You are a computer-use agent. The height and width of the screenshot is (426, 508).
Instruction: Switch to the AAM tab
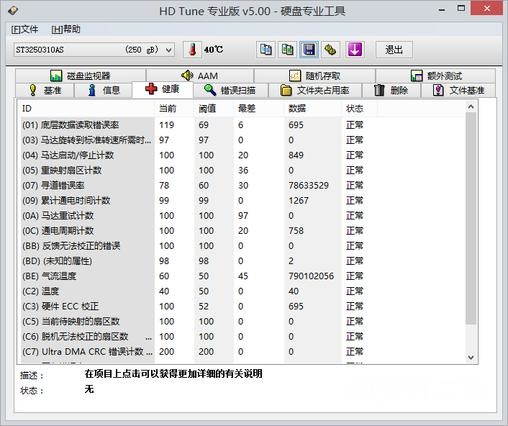pos(200,76)
